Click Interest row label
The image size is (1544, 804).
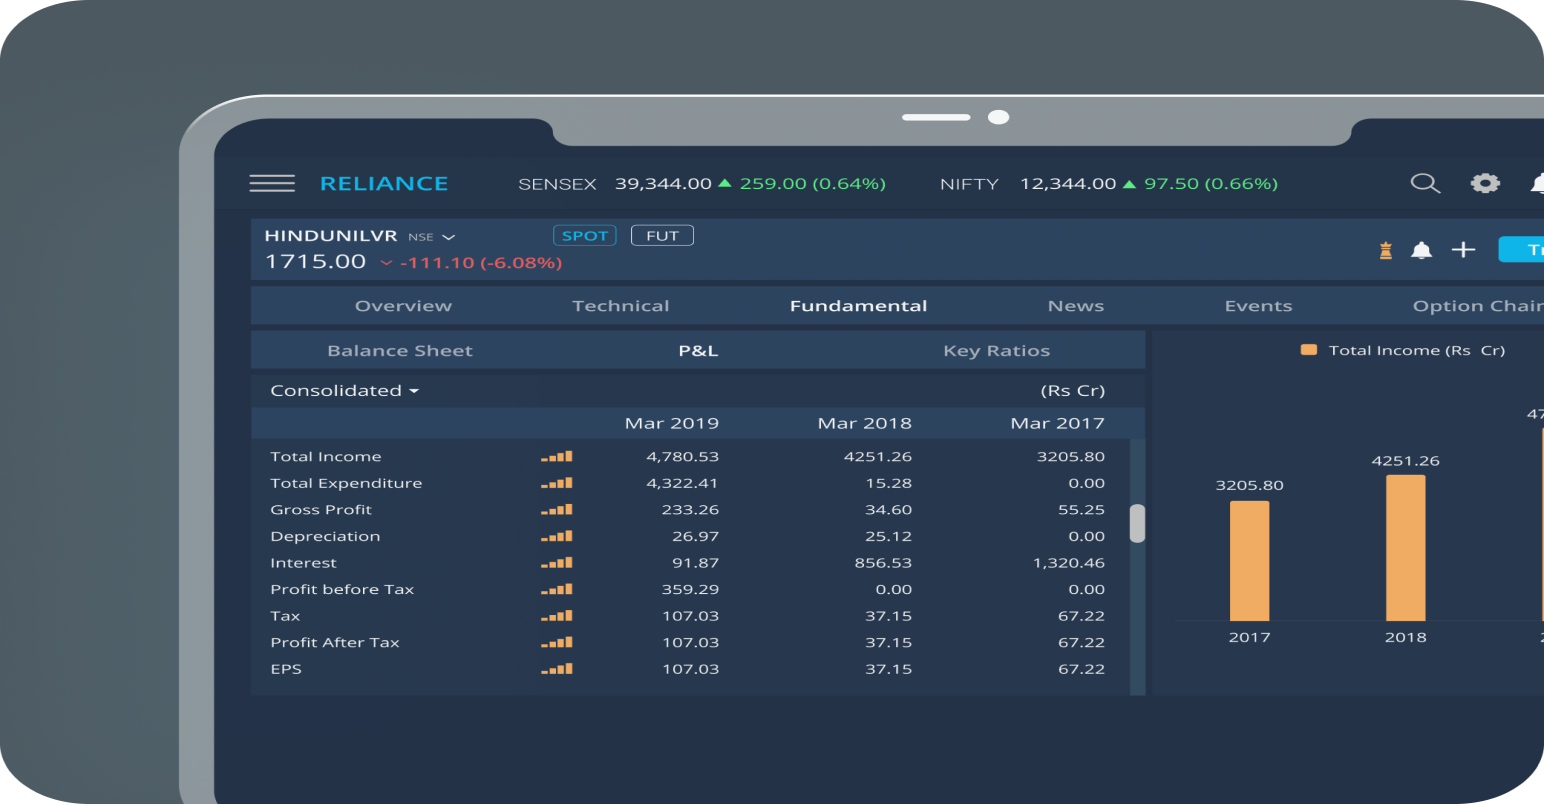pos(303,563)
